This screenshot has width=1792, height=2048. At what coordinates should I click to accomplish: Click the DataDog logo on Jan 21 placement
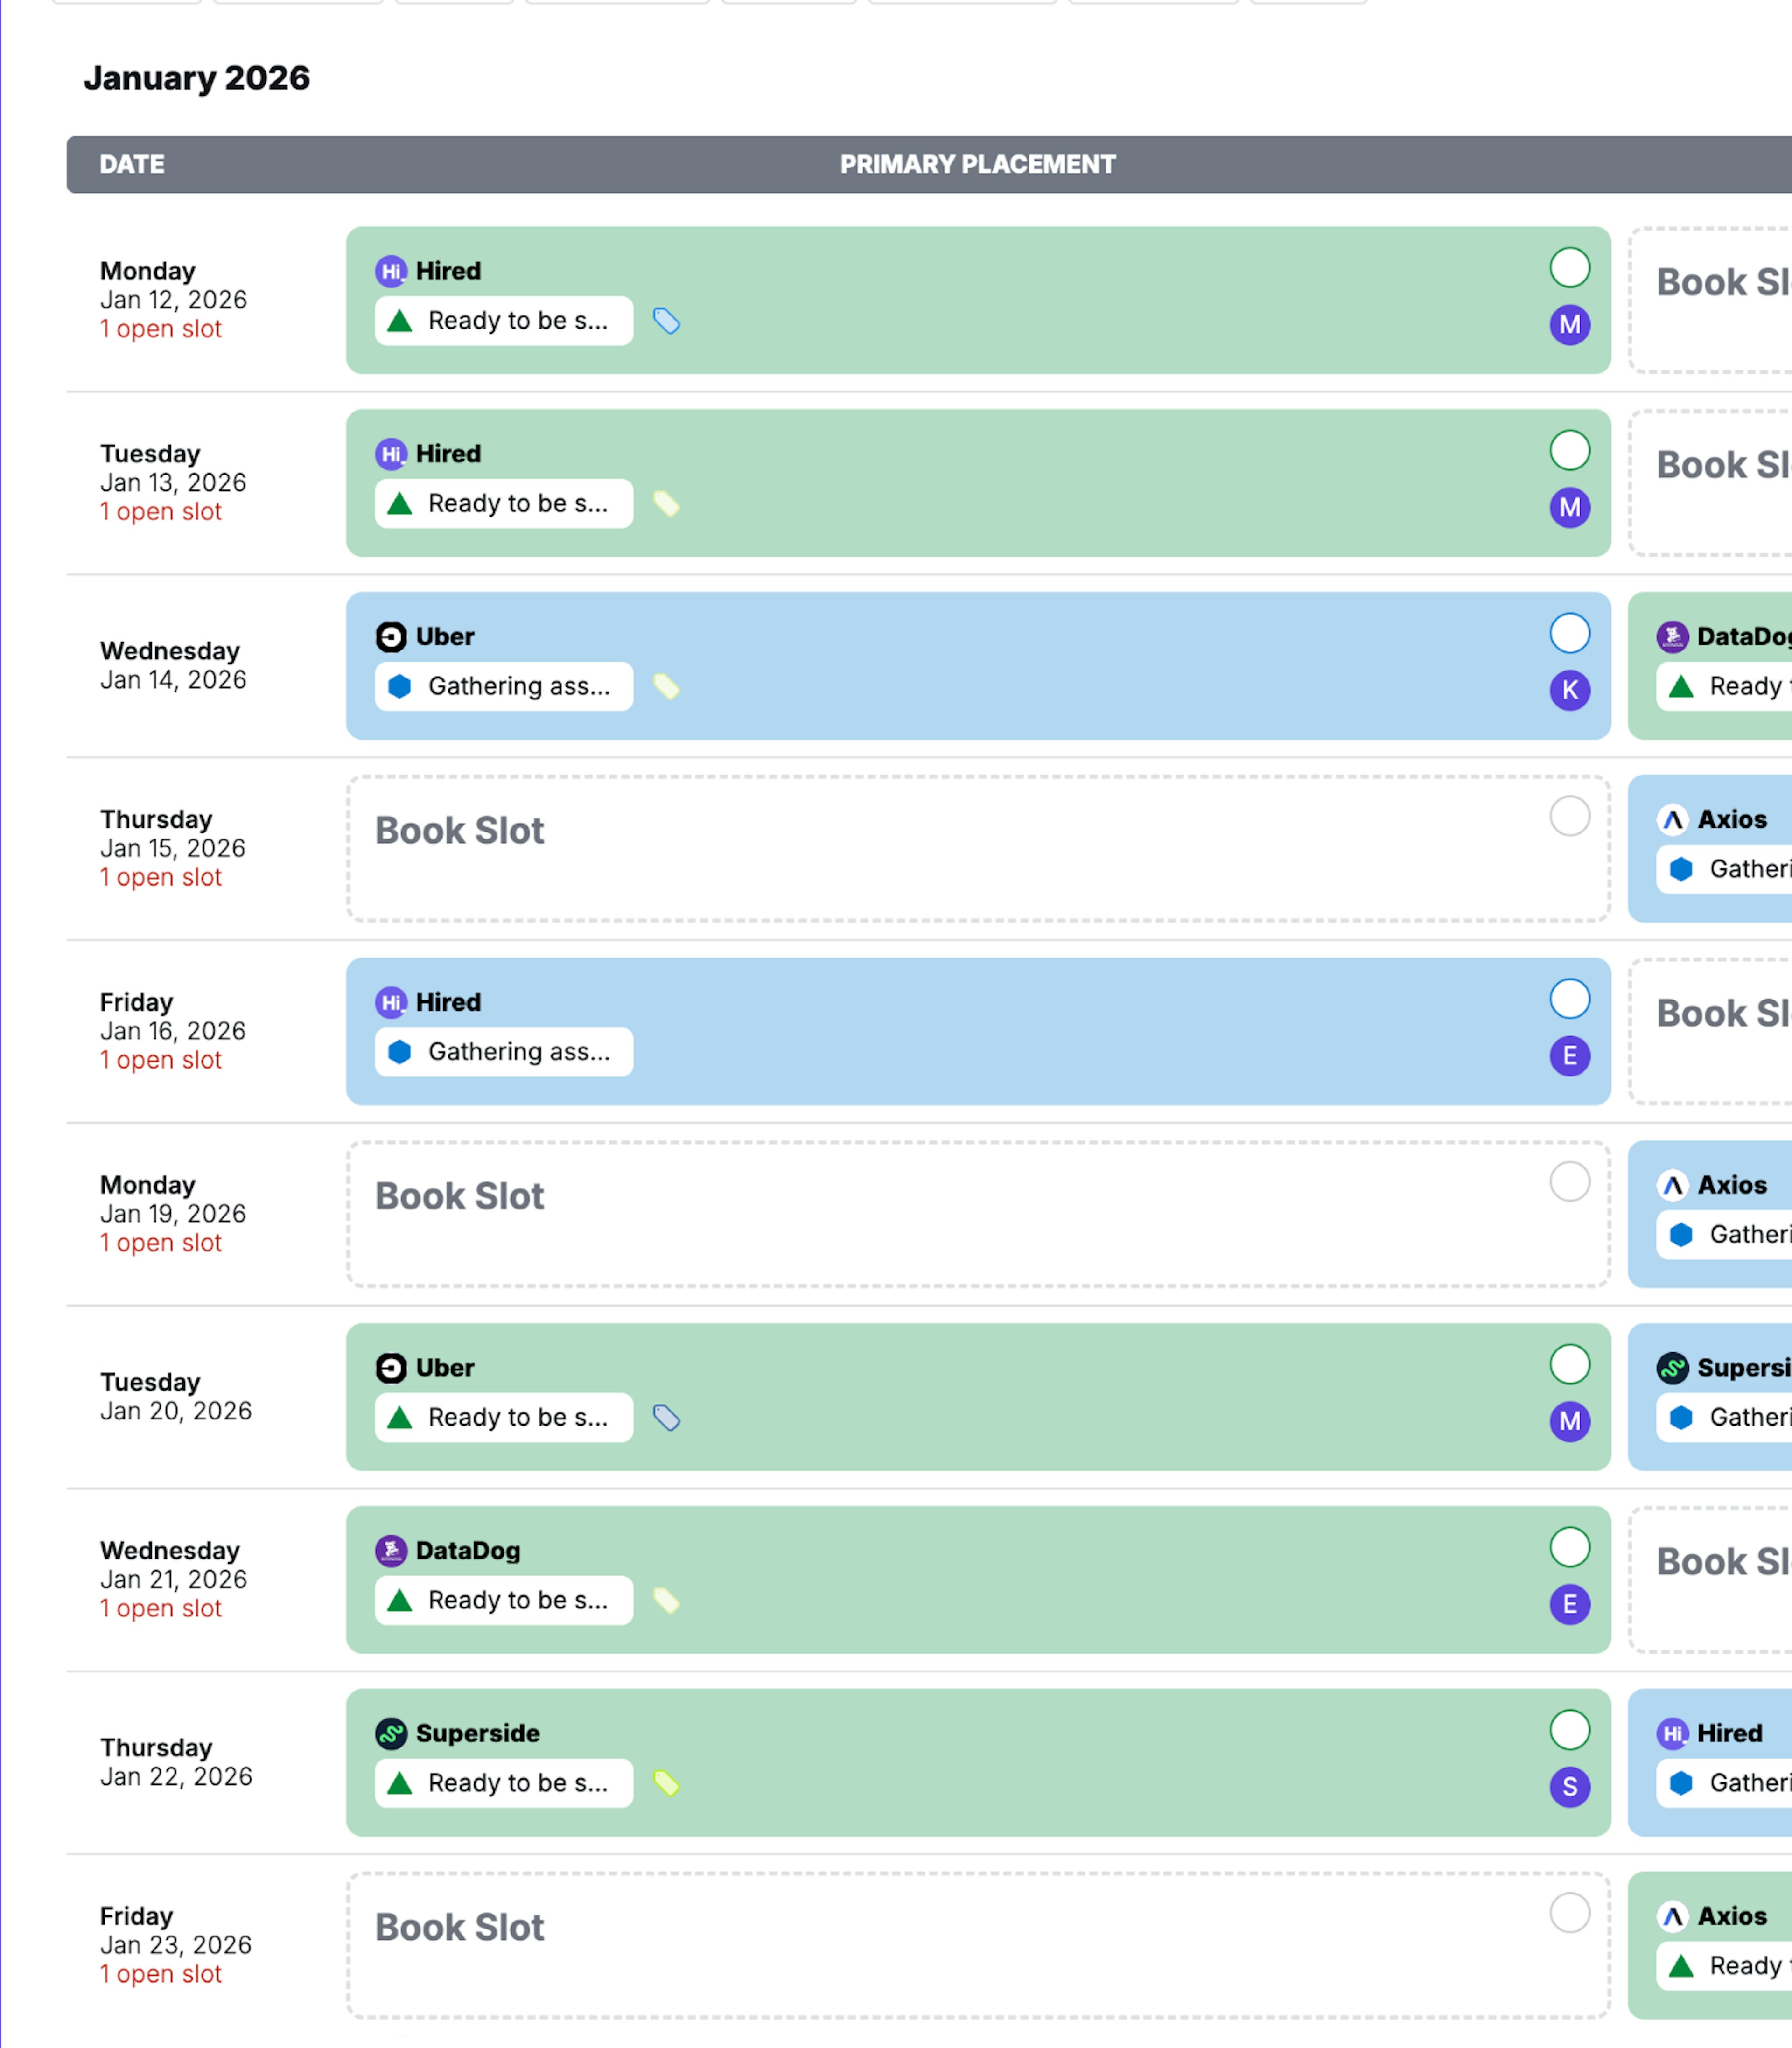click(391, 1550)
